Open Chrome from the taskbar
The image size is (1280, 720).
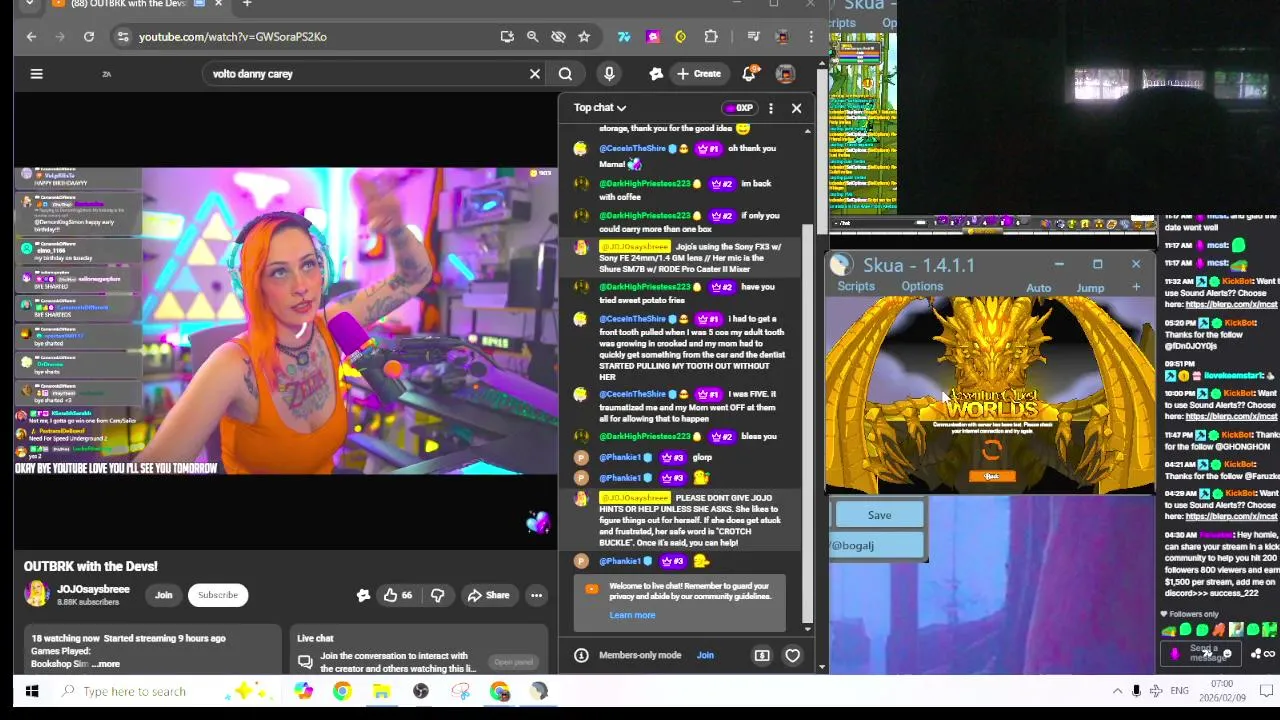pos(342,691)
